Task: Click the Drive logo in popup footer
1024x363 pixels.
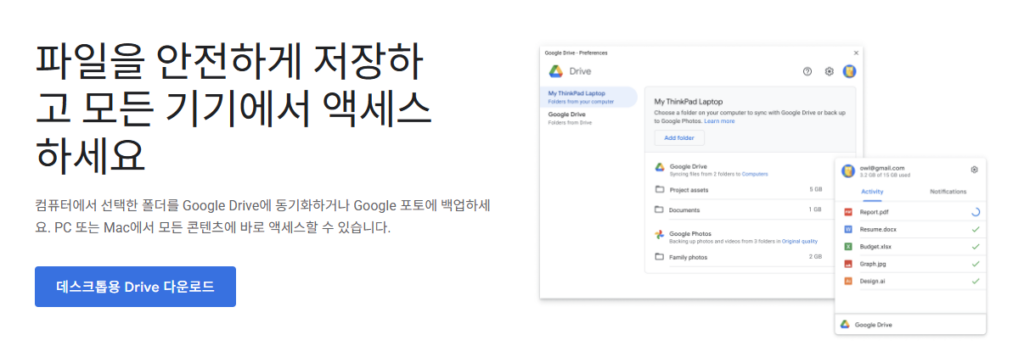Action: [x=845, y=324]
